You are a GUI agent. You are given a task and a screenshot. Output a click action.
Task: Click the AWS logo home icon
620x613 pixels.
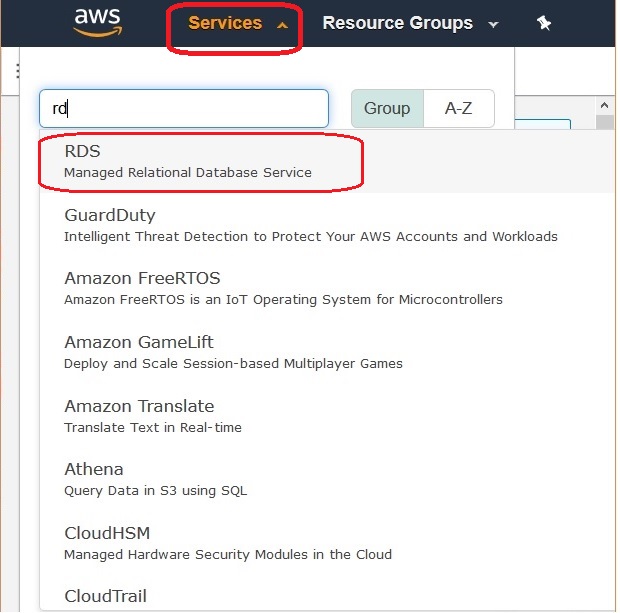[x=97, y=23]
